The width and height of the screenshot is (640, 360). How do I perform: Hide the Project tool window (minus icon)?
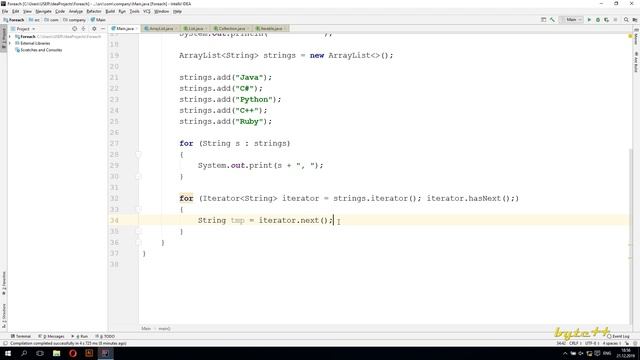point(103,29)
